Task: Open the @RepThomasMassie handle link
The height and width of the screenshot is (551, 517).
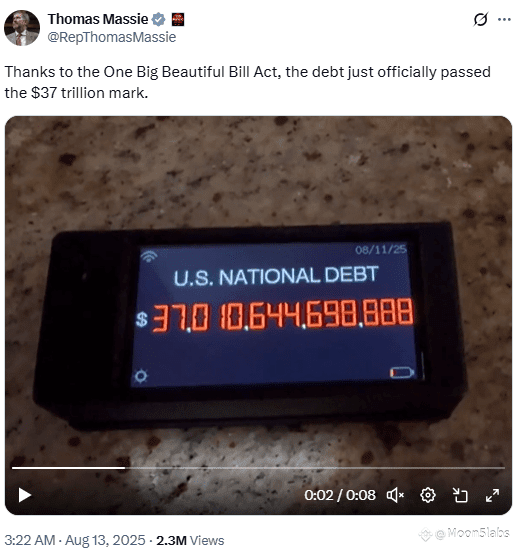Action: 112,37
